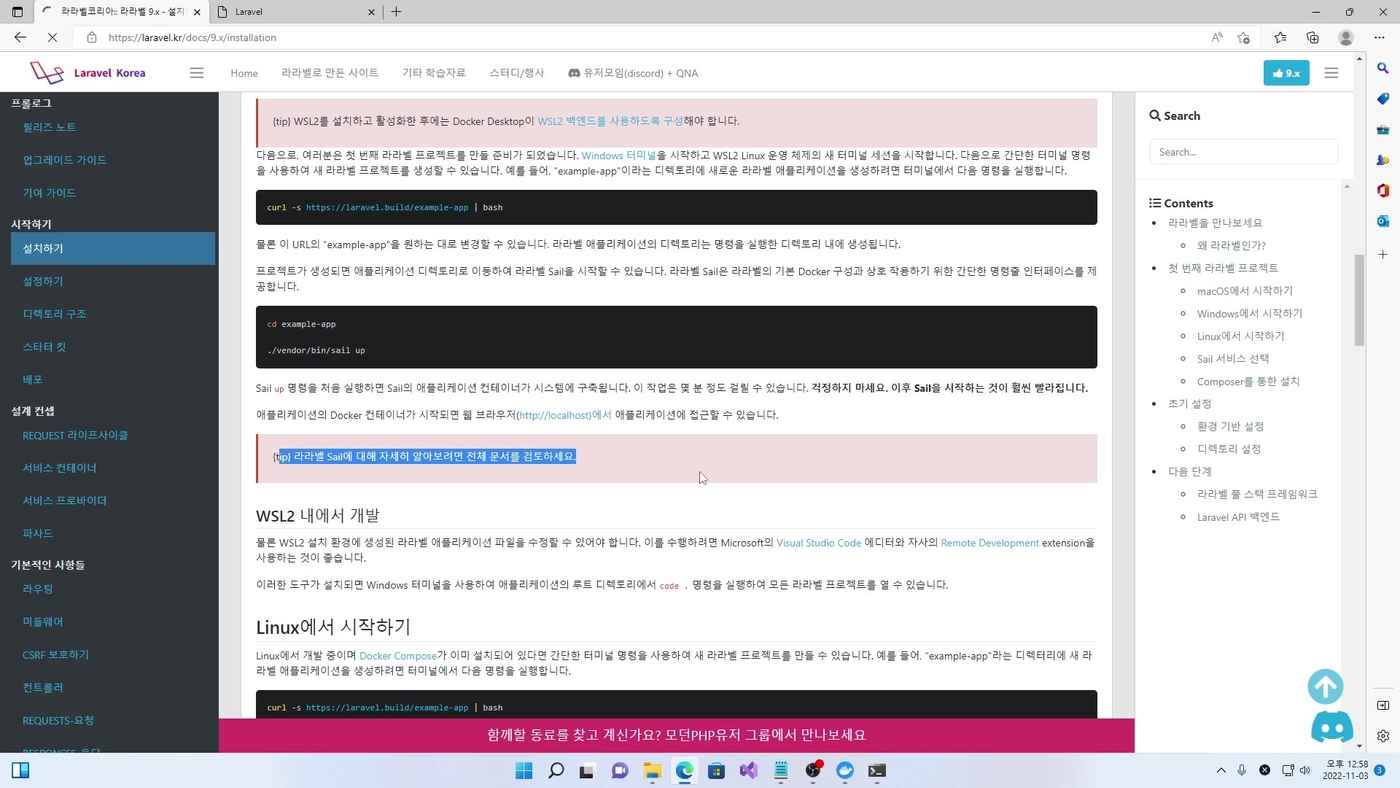Open 스타터 킷 in the sidebar
The width and height of the screenshot is (1400, 788).
click(x=44, y=347)
